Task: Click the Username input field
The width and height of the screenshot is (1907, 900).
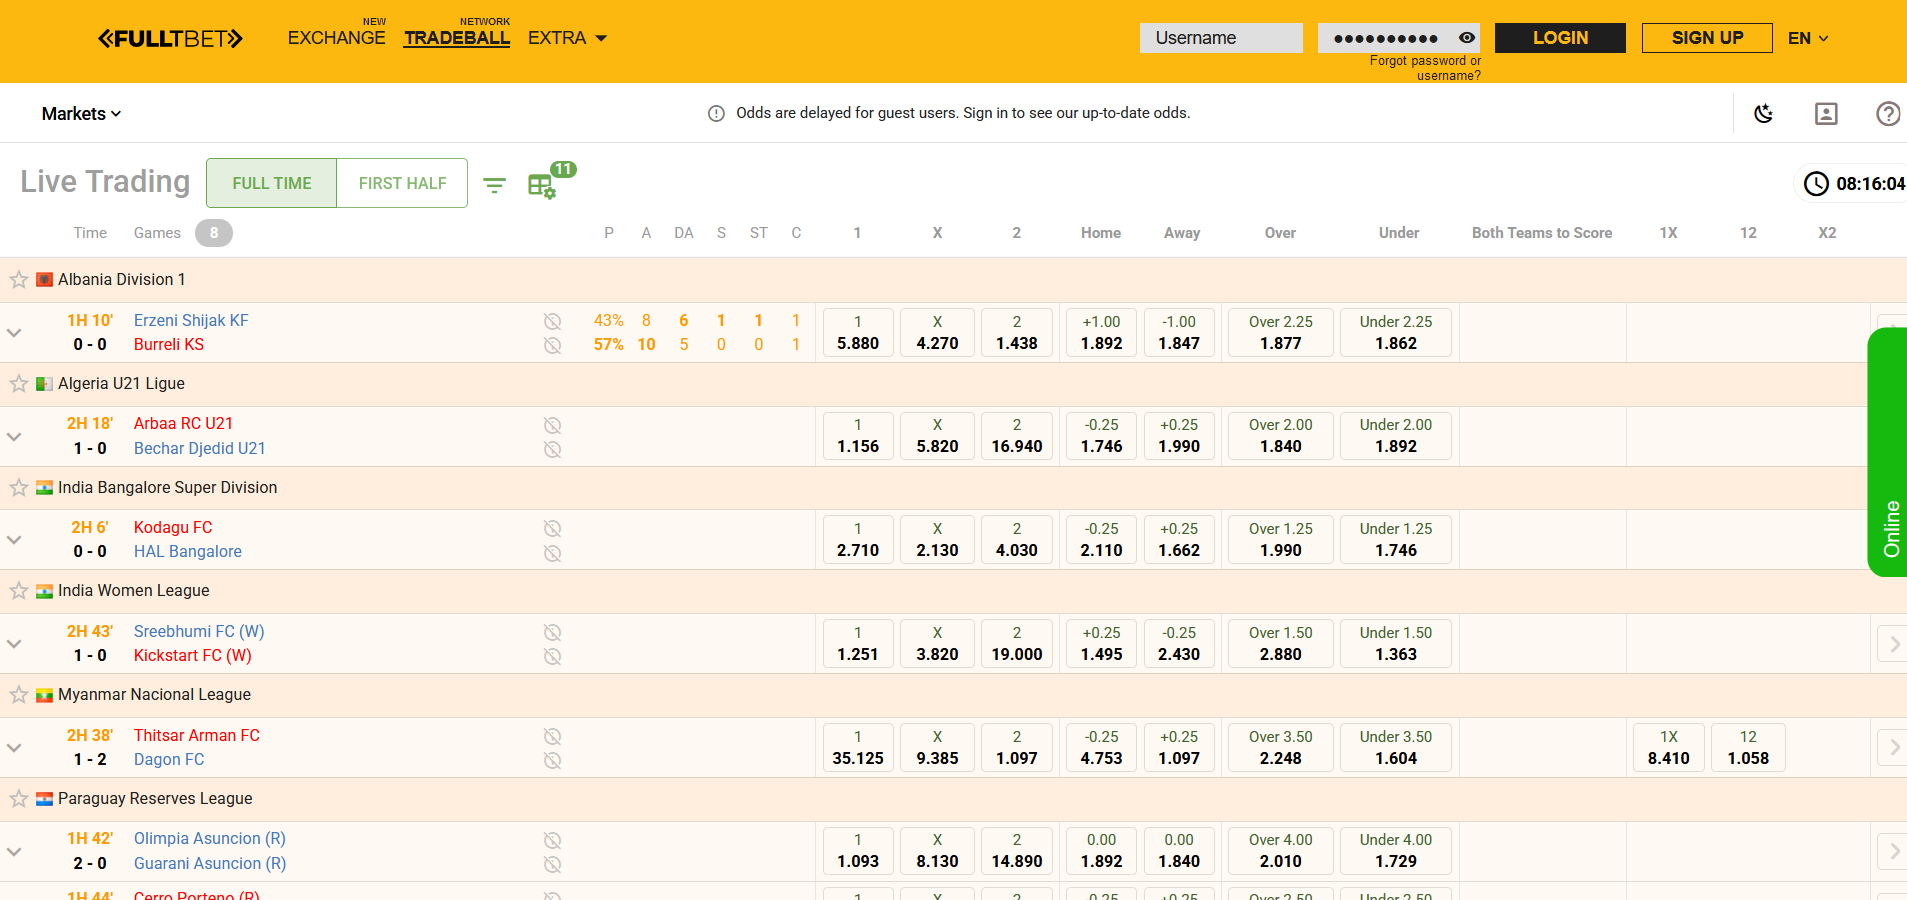Action: 1220,38
